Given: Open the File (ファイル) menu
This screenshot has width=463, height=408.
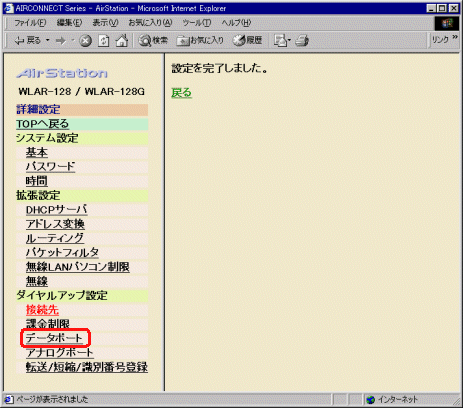Looking at the screenshot, I should tap(30, 23).
